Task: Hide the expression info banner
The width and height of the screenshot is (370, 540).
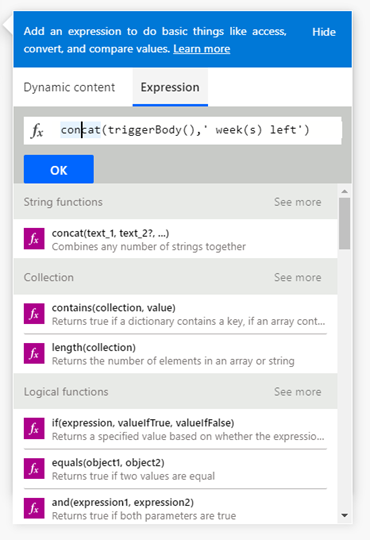Action: [x=324, y=32]
